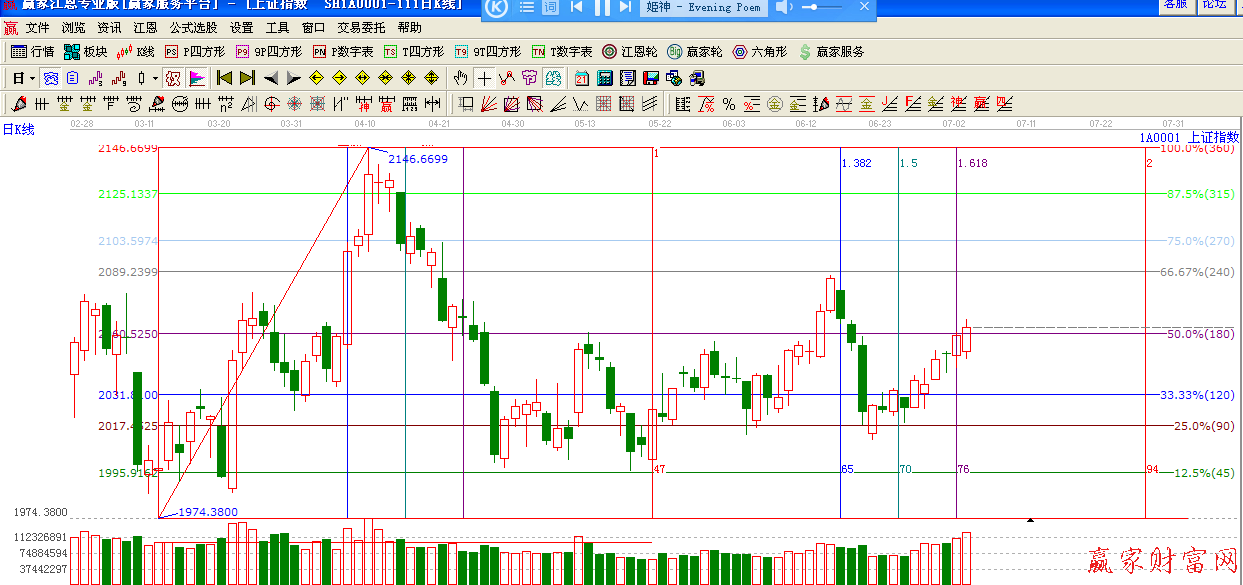Click the 66.67%(240) level label

(x=1197, y=272)
